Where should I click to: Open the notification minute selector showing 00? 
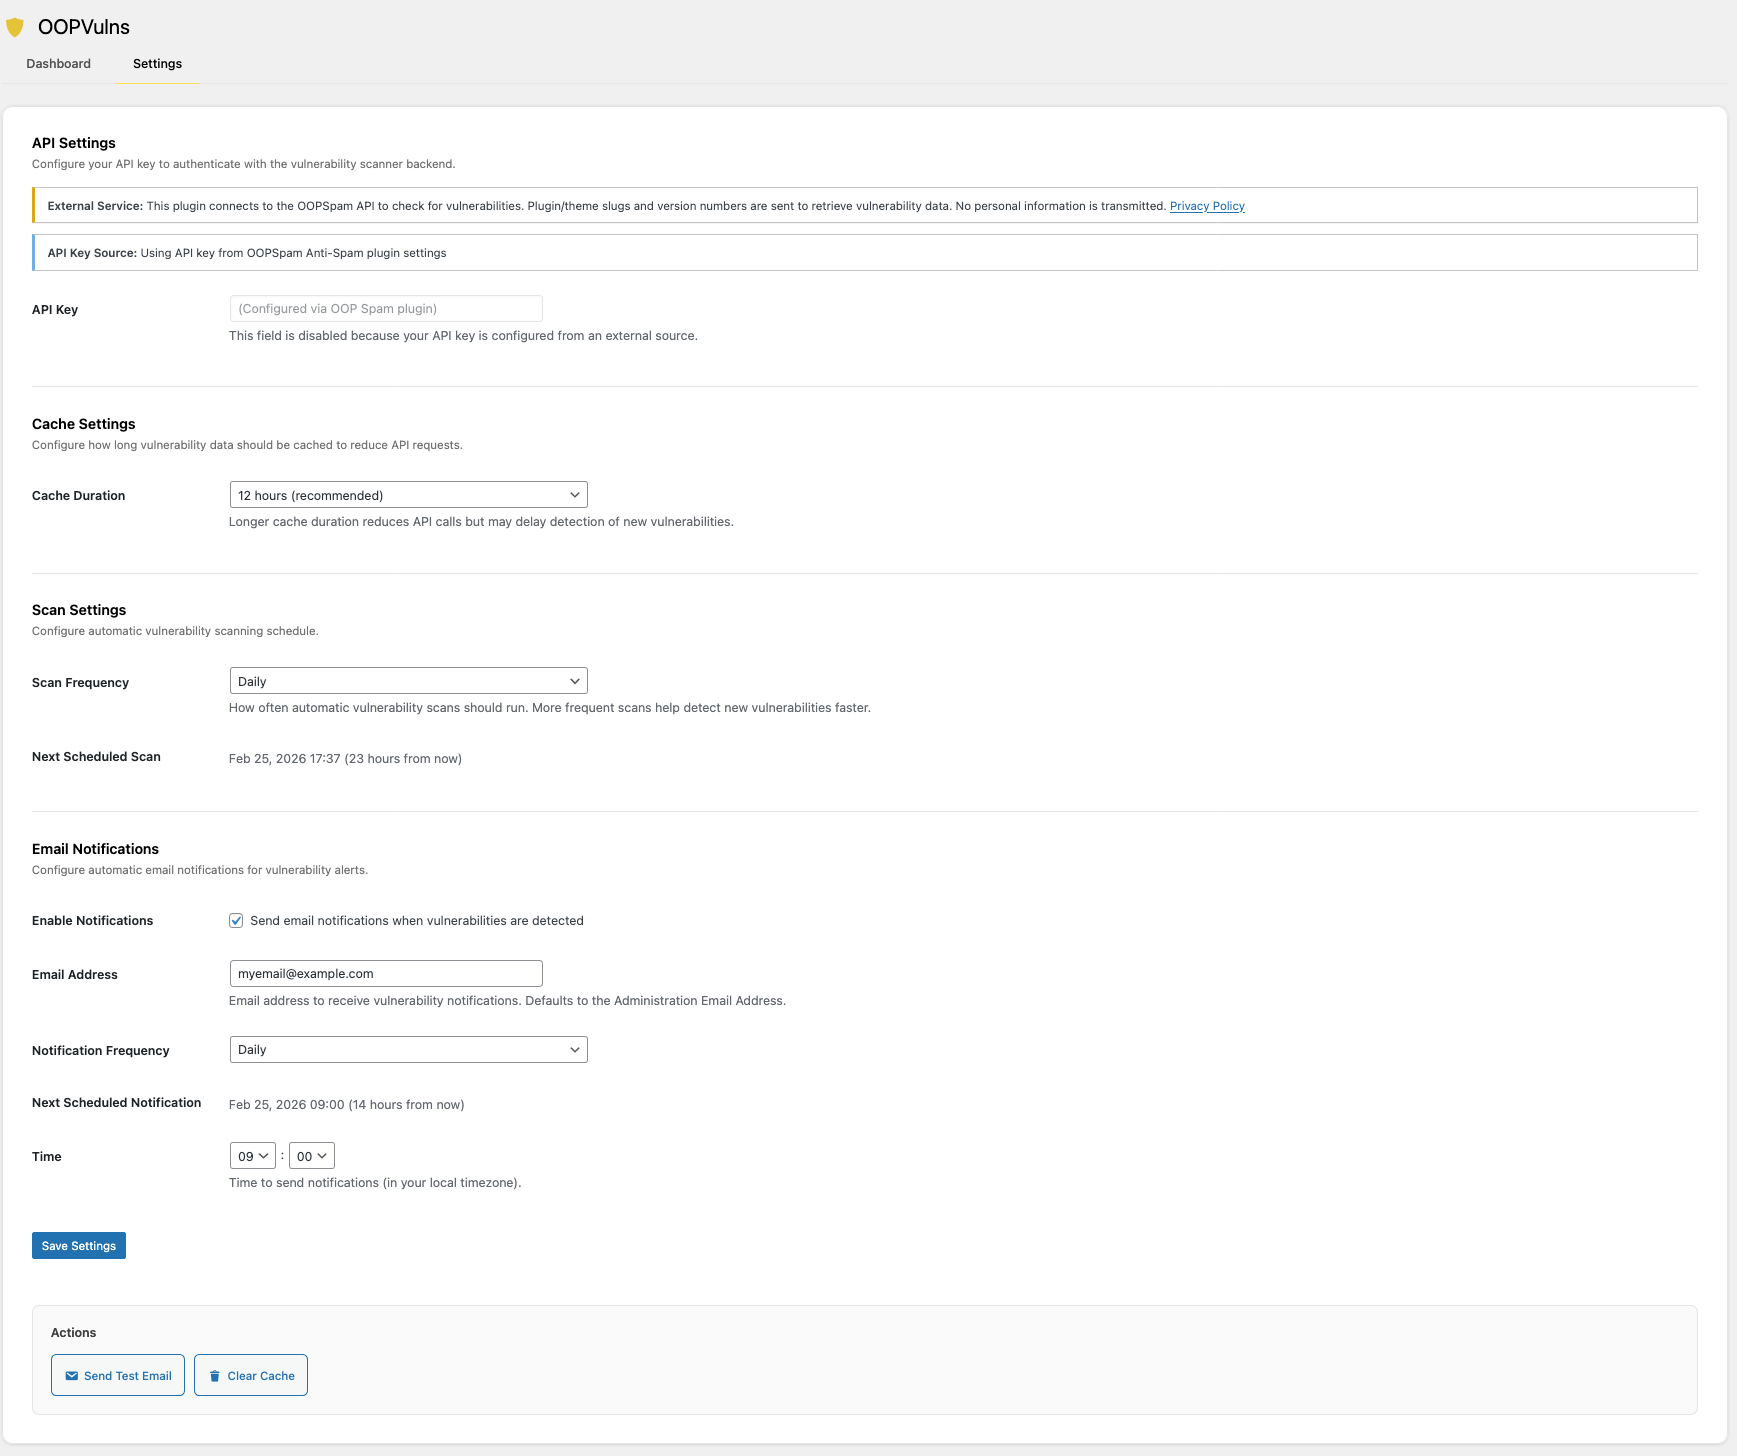(311, 1155)
